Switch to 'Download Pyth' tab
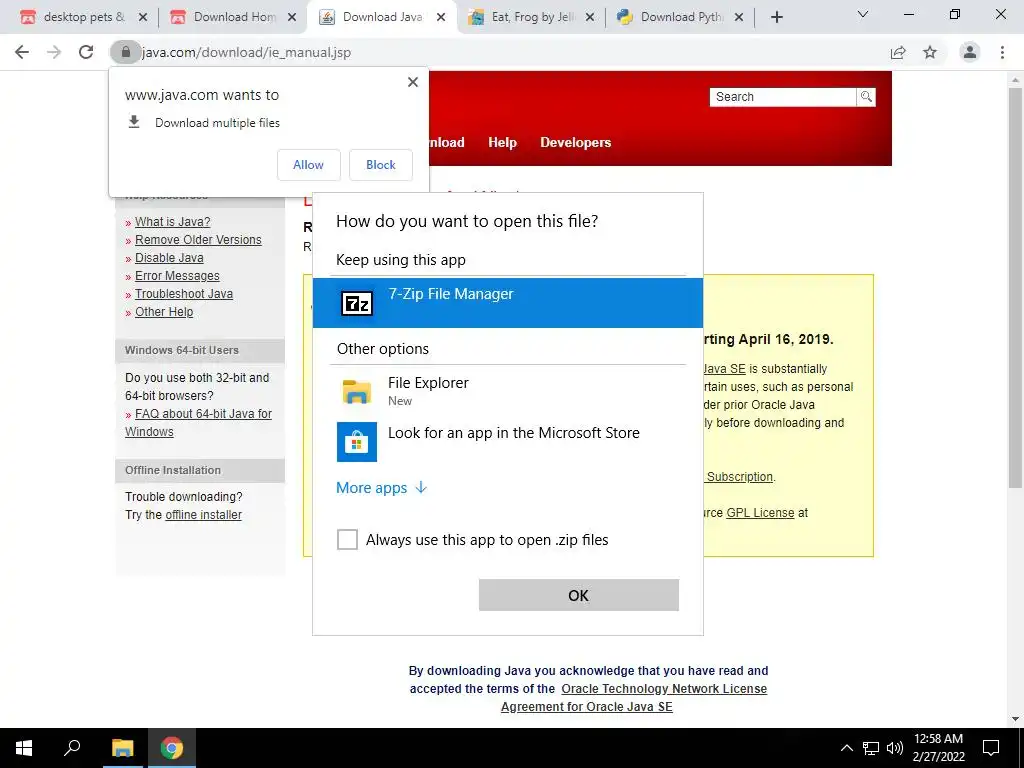The height and width of the screenshot is (768, 1024). [x=680, y=17]
